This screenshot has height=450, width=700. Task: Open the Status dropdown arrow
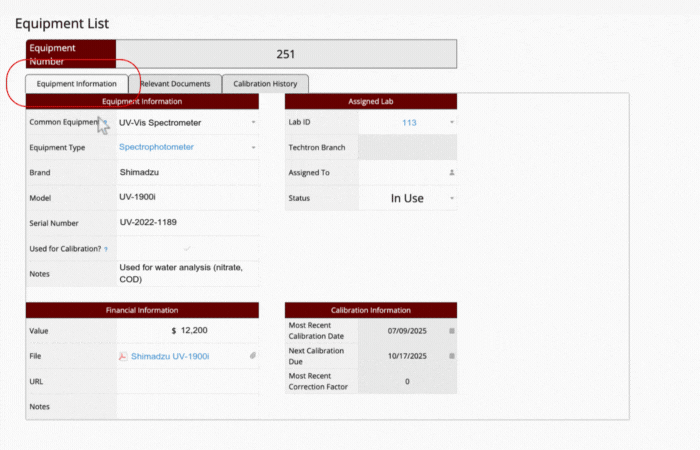[451, 198]
